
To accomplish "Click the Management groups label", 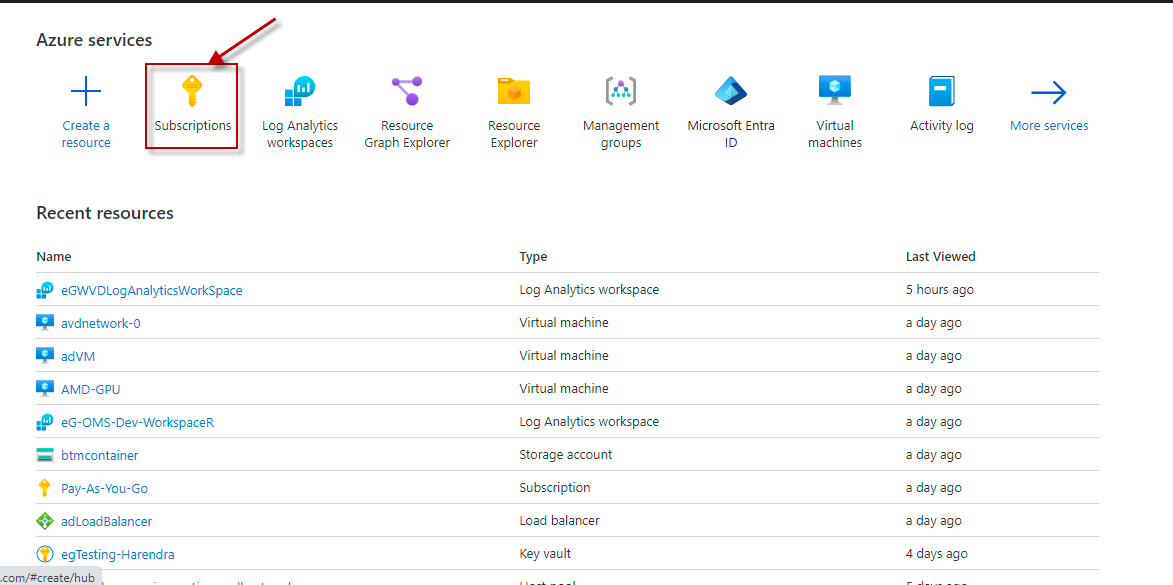I will 621,134.
